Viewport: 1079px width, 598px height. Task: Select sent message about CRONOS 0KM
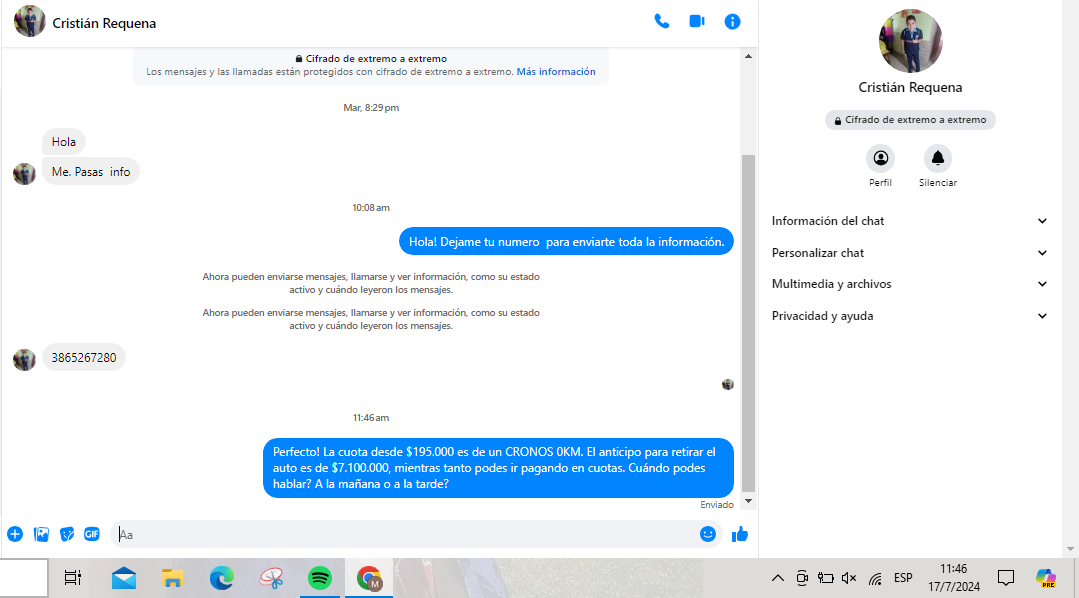[498, 468]
